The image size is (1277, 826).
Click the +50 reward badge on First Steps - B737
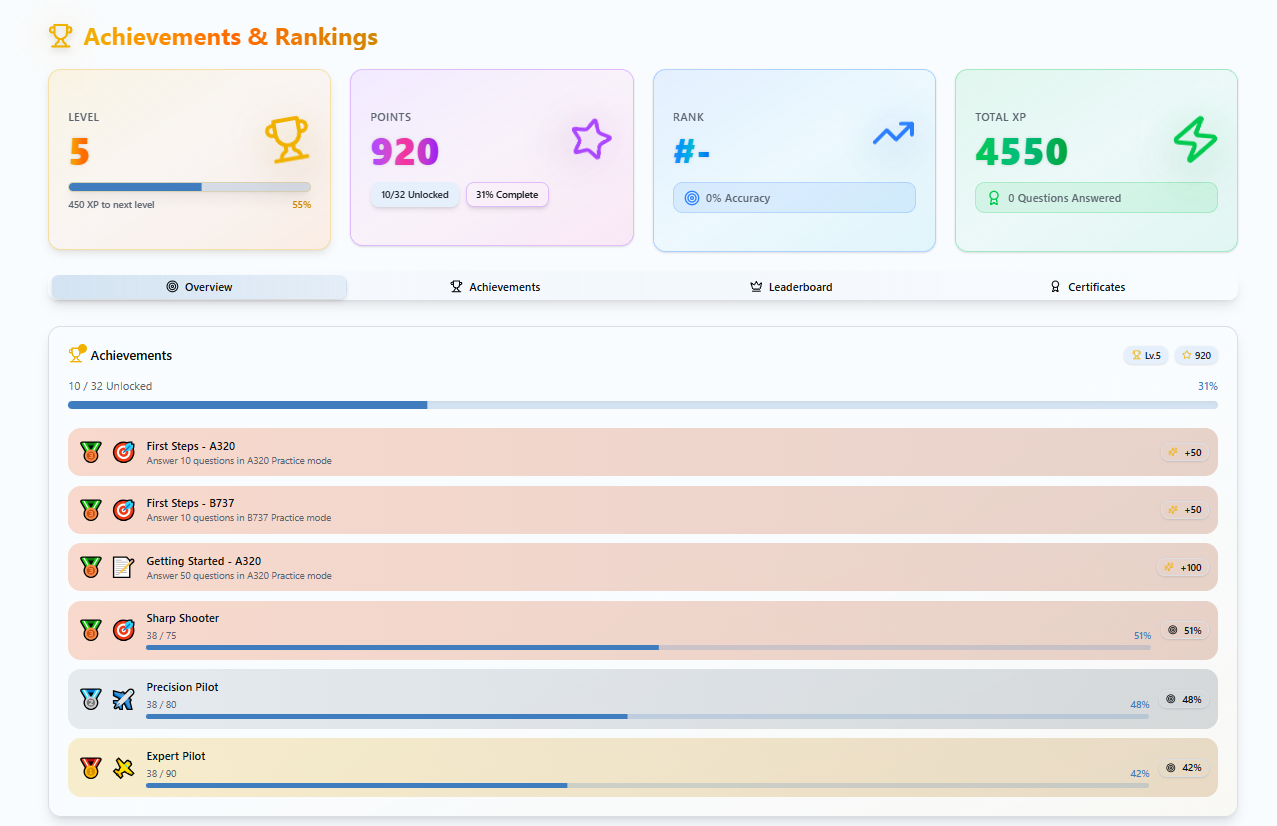pyautogui.click(x=1185, y=510)
